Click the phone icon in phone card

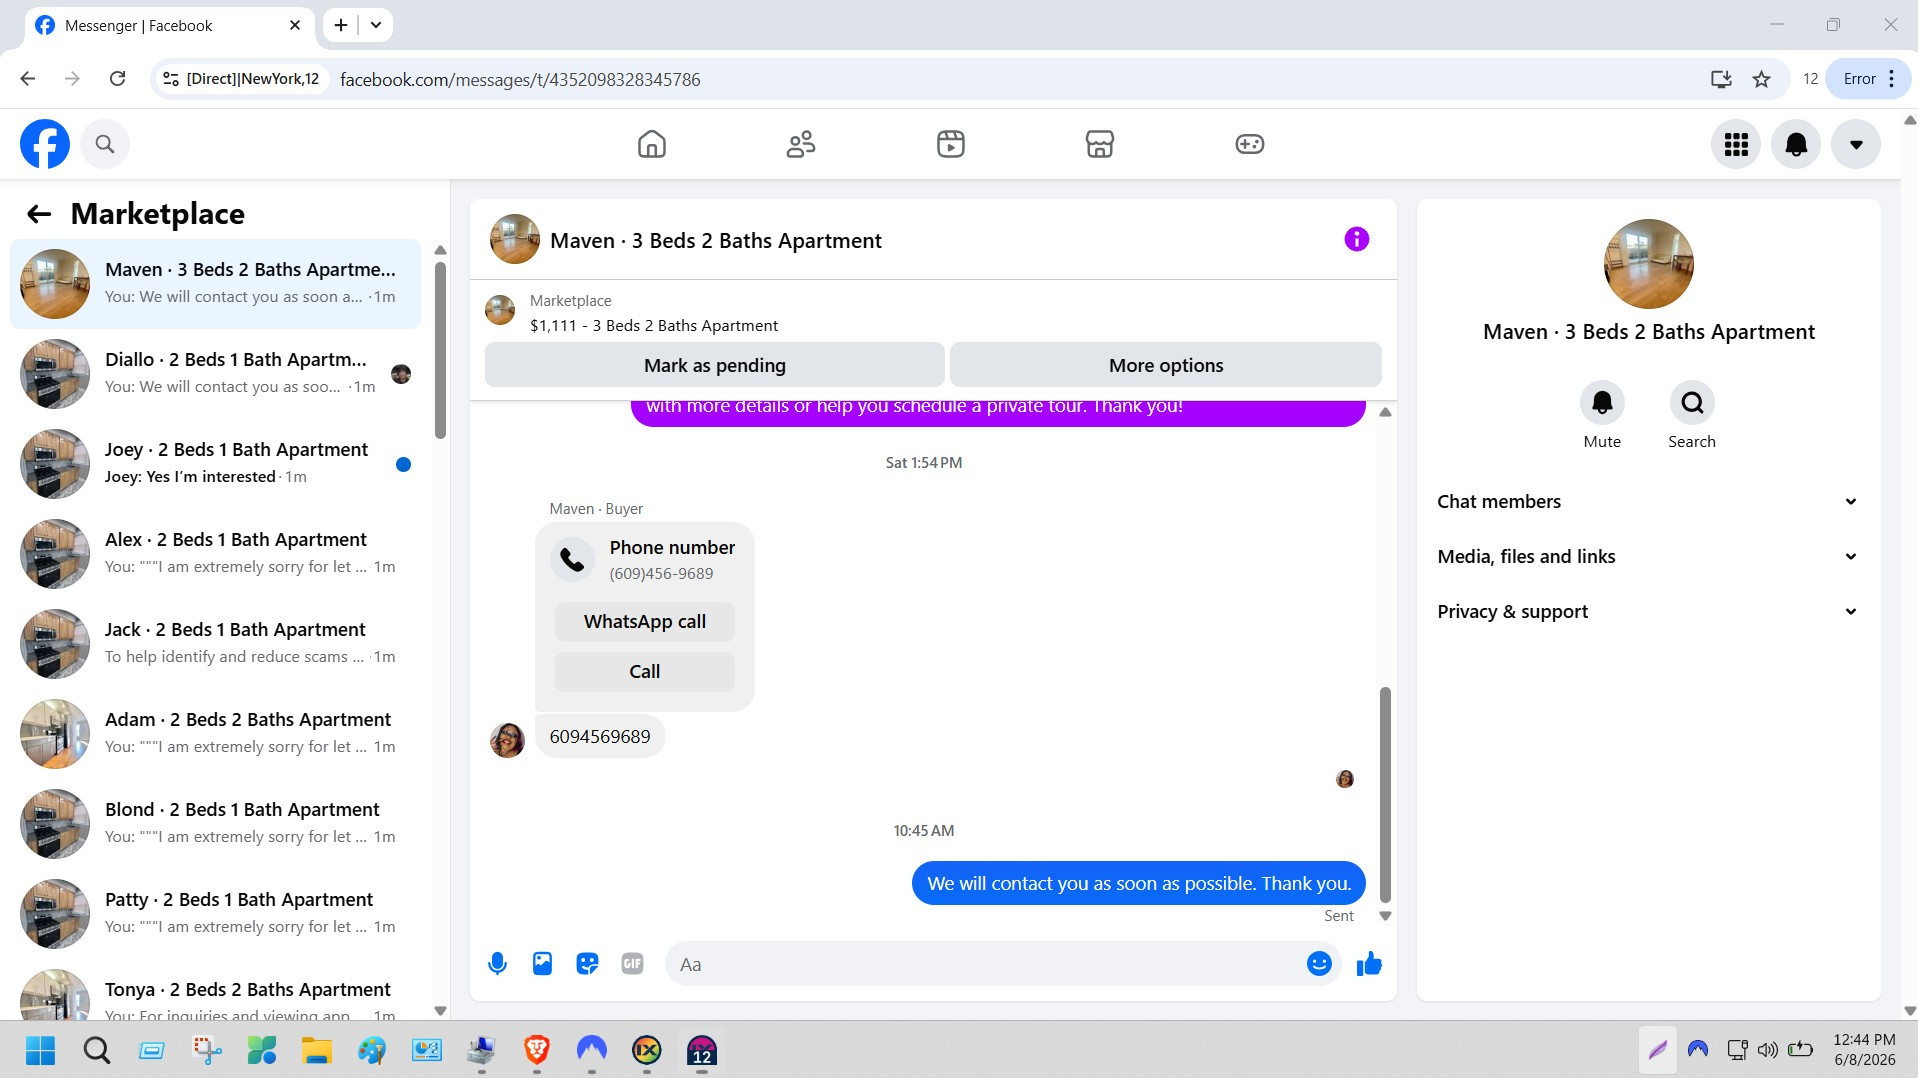(572, 560)
